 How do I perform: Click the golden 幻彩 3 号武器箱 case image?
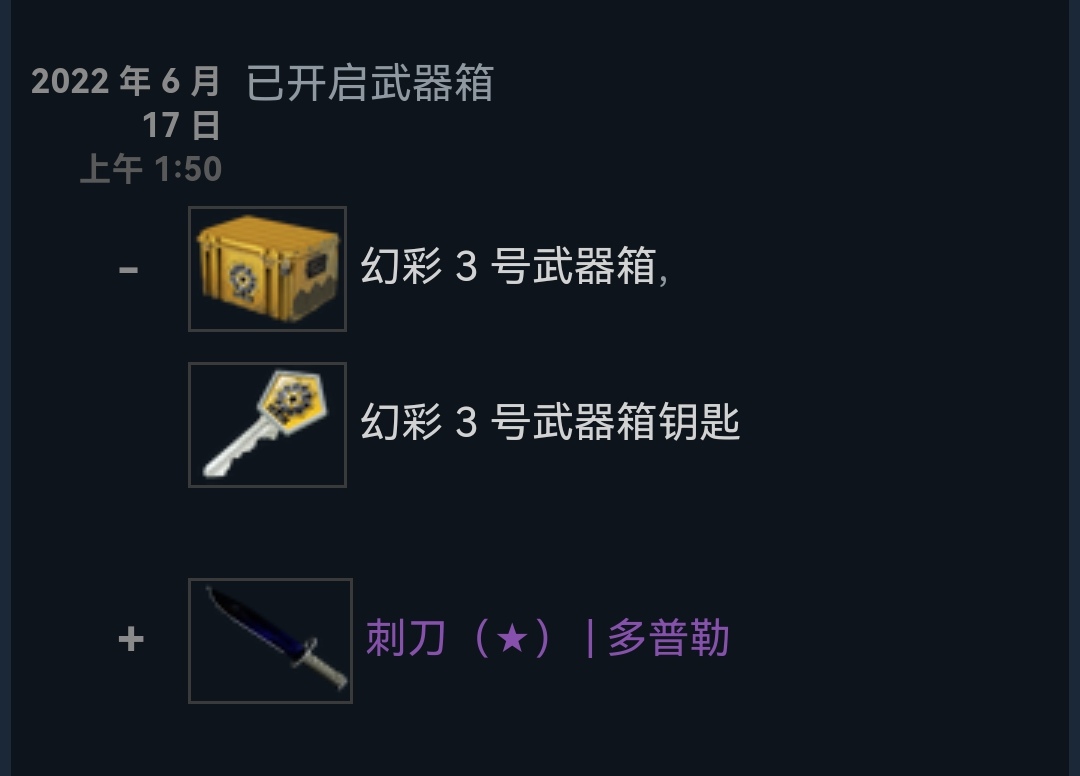[267, 269]
